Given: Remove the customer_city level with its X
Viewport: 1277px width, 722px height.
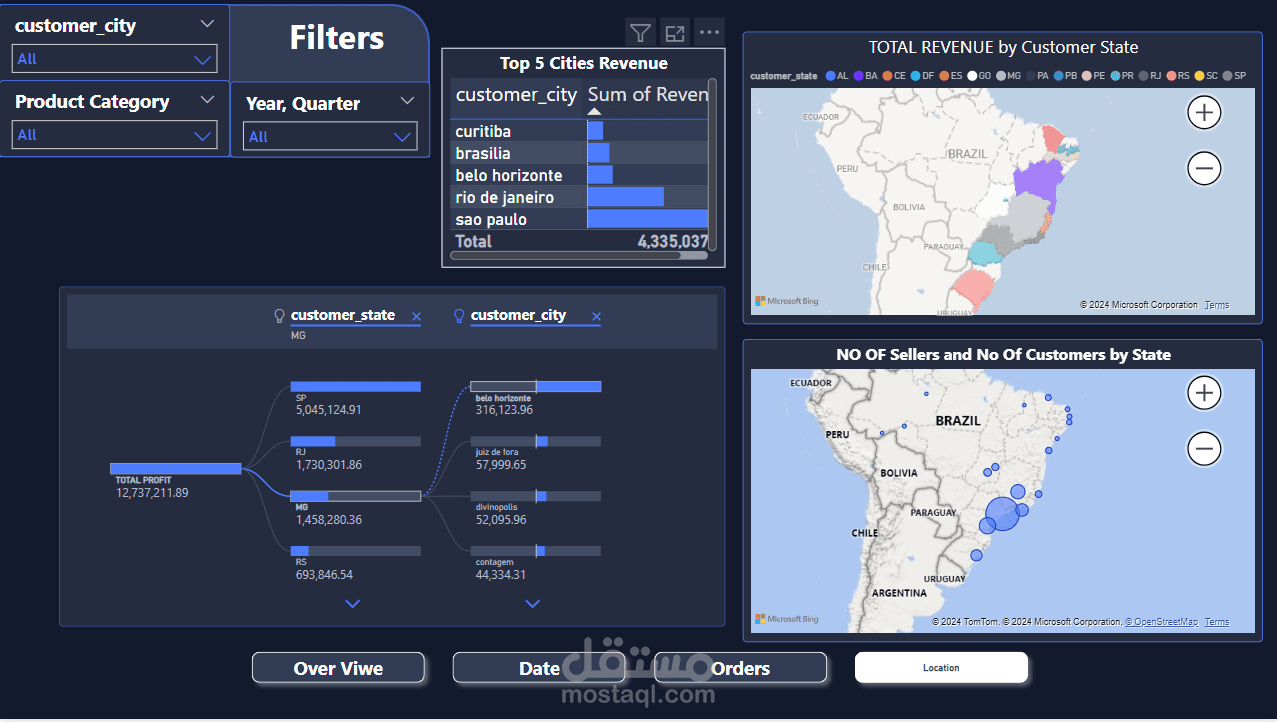Looking at the screenshot, I should (596, 316).
